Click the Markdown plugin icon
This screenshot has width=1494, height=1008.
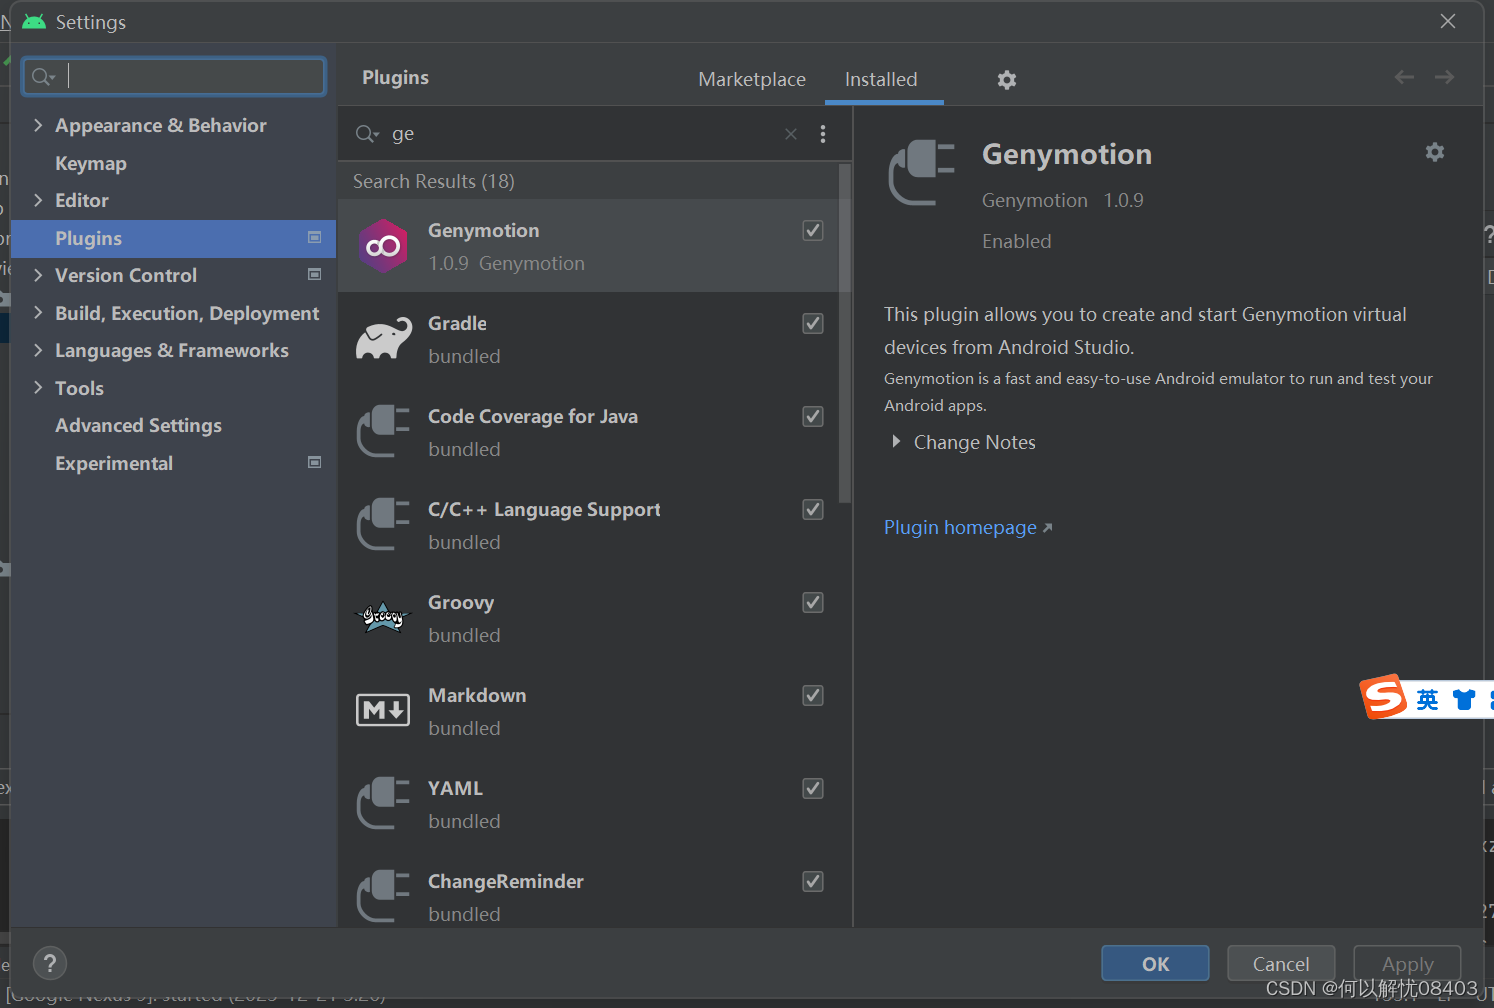(x=383, y=710)
